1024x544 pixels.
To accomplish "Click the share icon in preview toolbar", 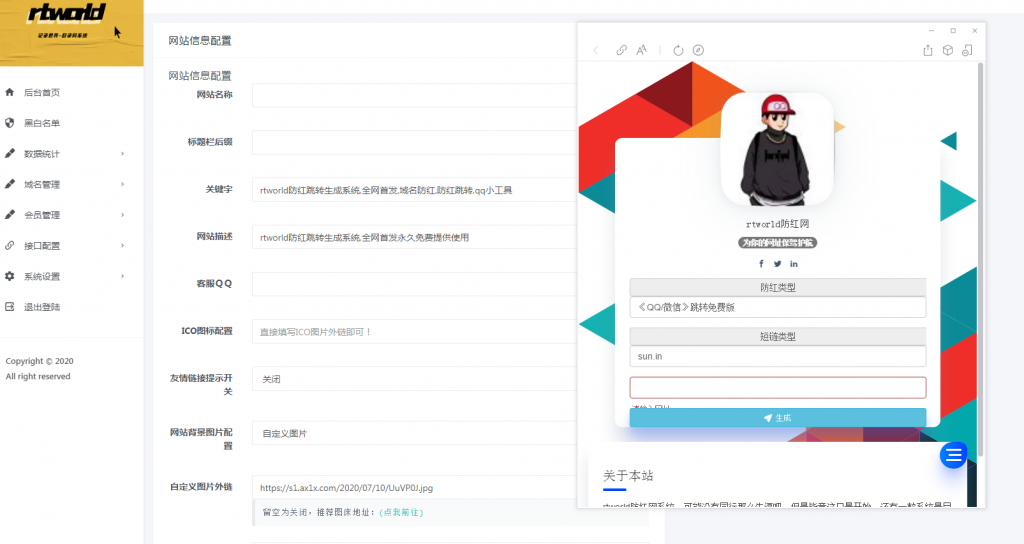I will (x=928, y=50).
